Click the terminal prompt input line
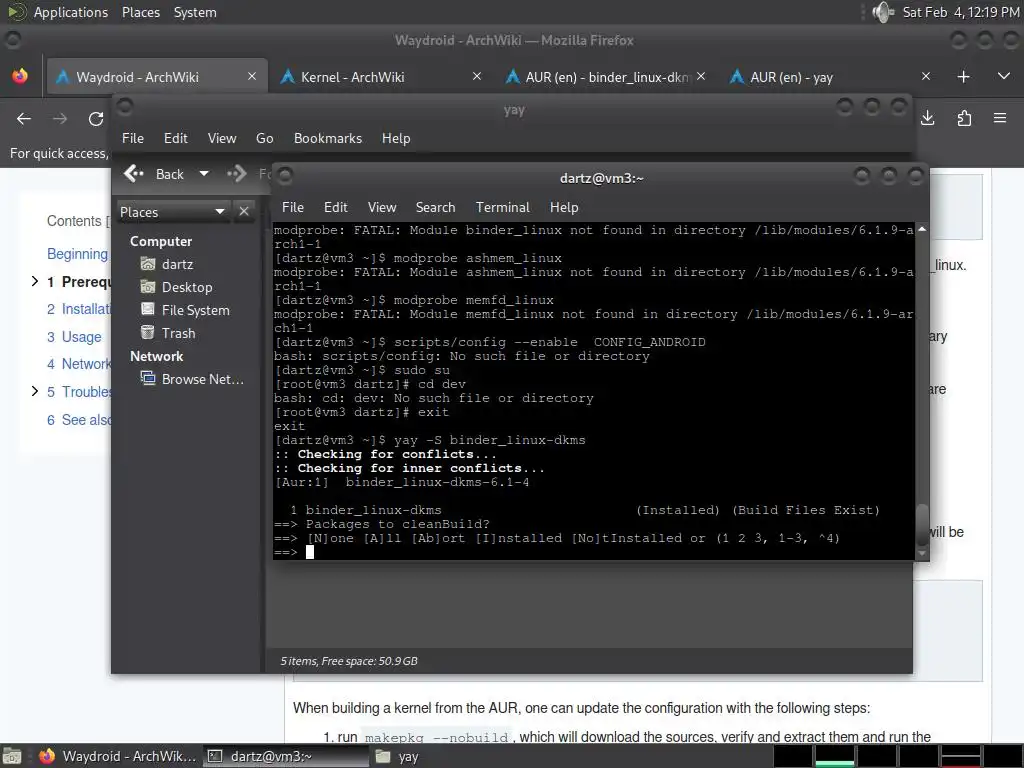The image size is (1024, 768). pos(593,552)
